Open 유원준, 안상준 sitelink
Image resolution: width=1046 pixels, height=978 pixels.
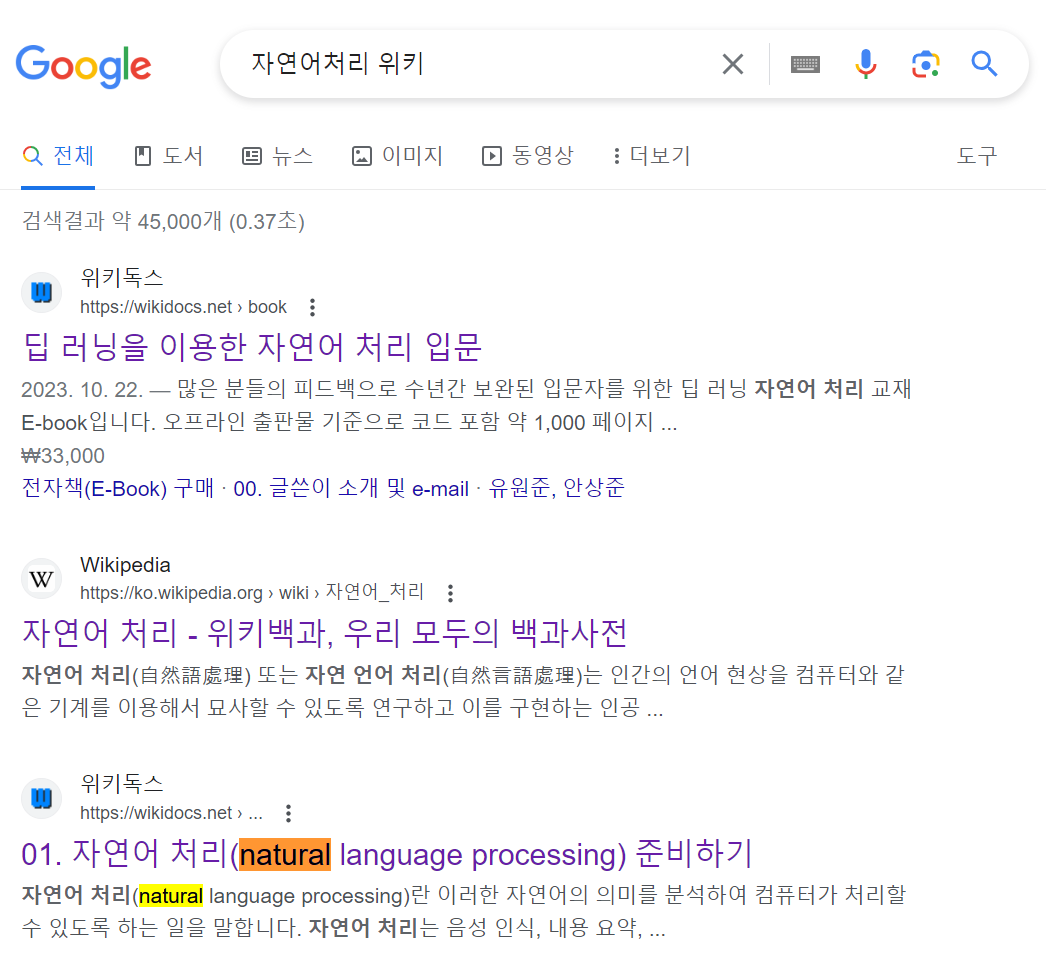tap(556, 488)
